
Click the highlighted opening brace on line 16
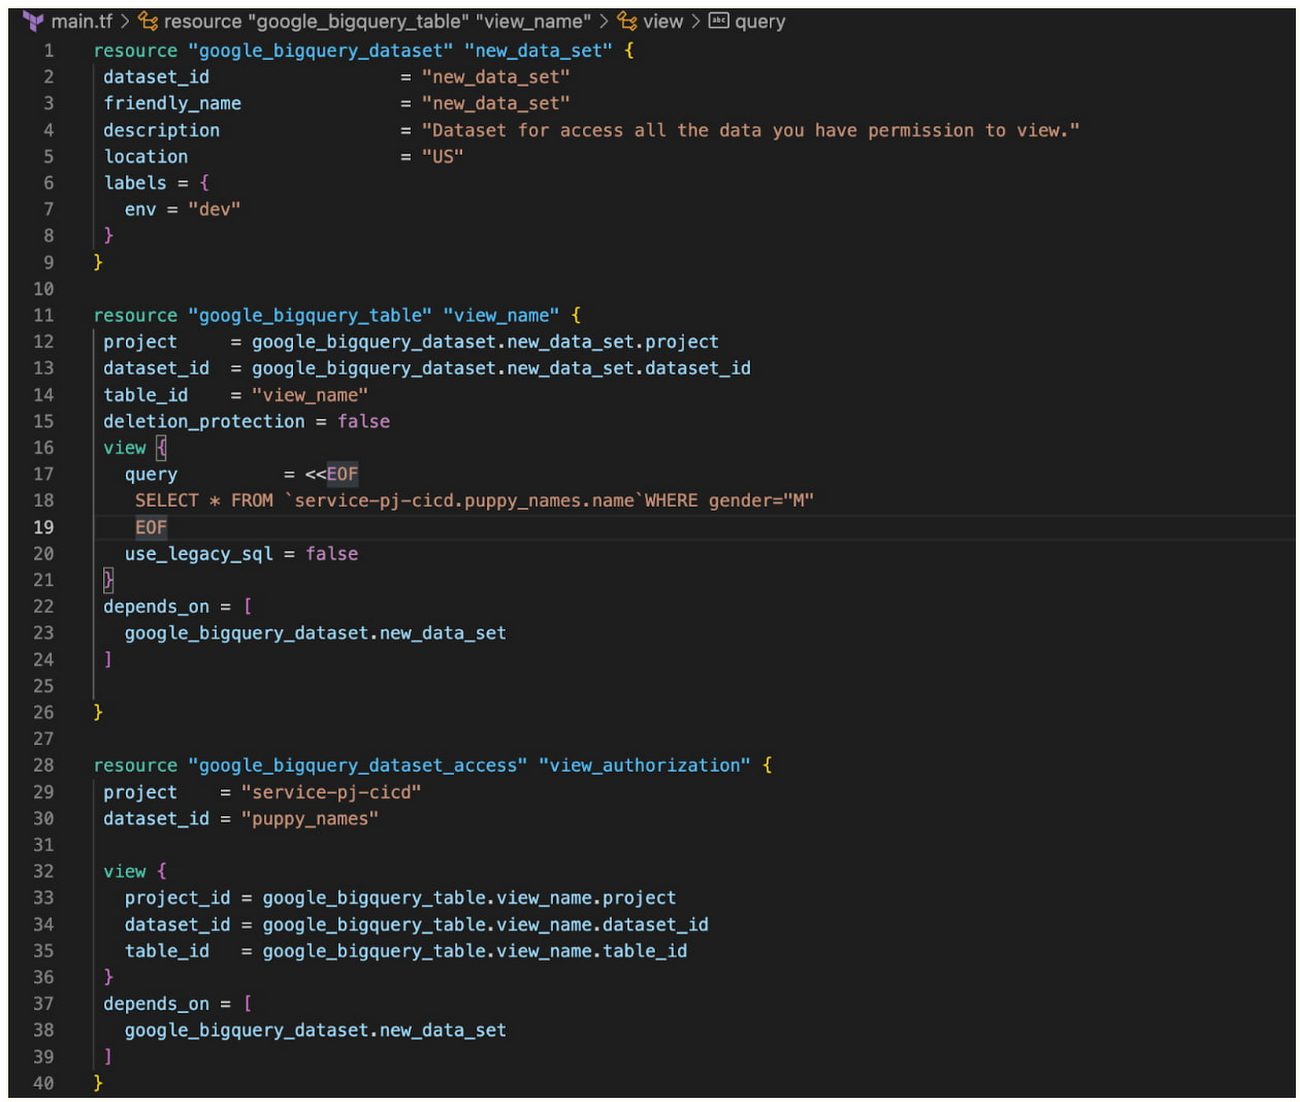click(162, 447)
